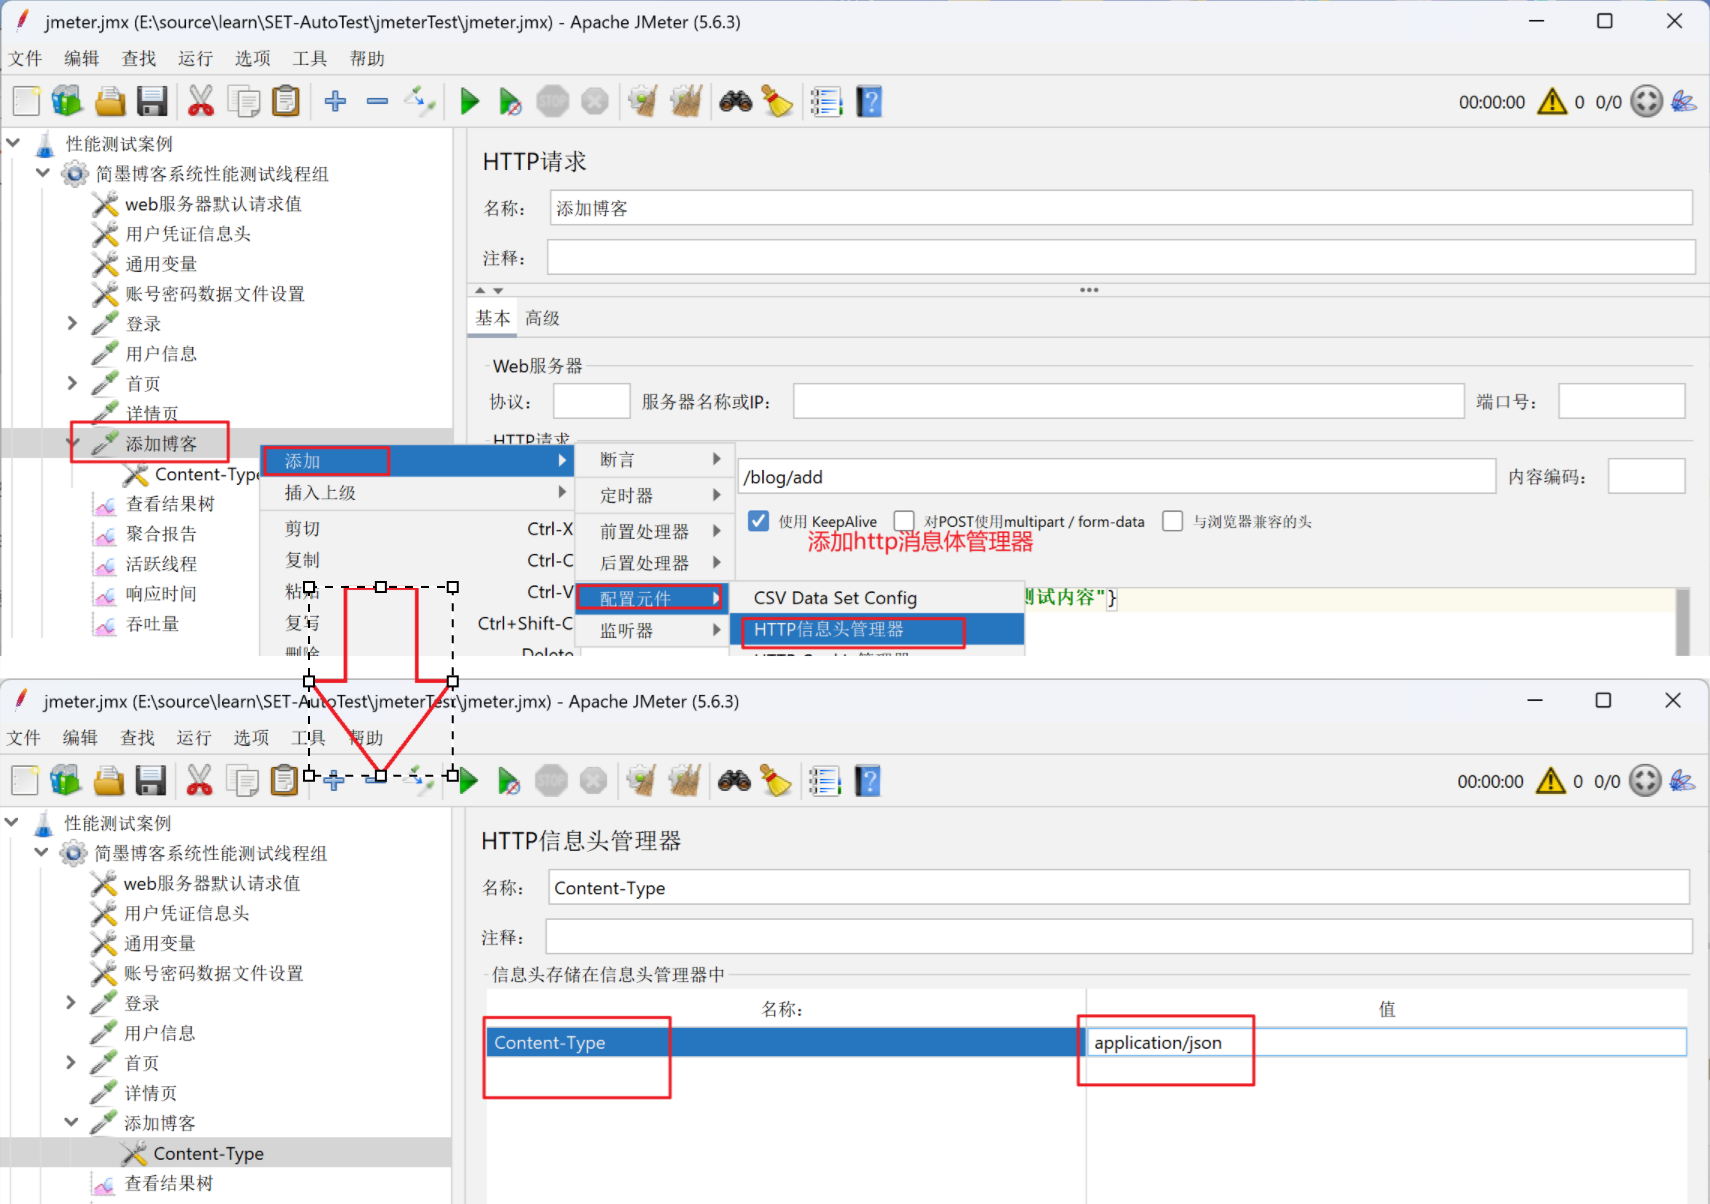Viewport: 1710px width, 1204px height.
Task: Open Help question icon in top window
Action: click(x=870, y=101)
